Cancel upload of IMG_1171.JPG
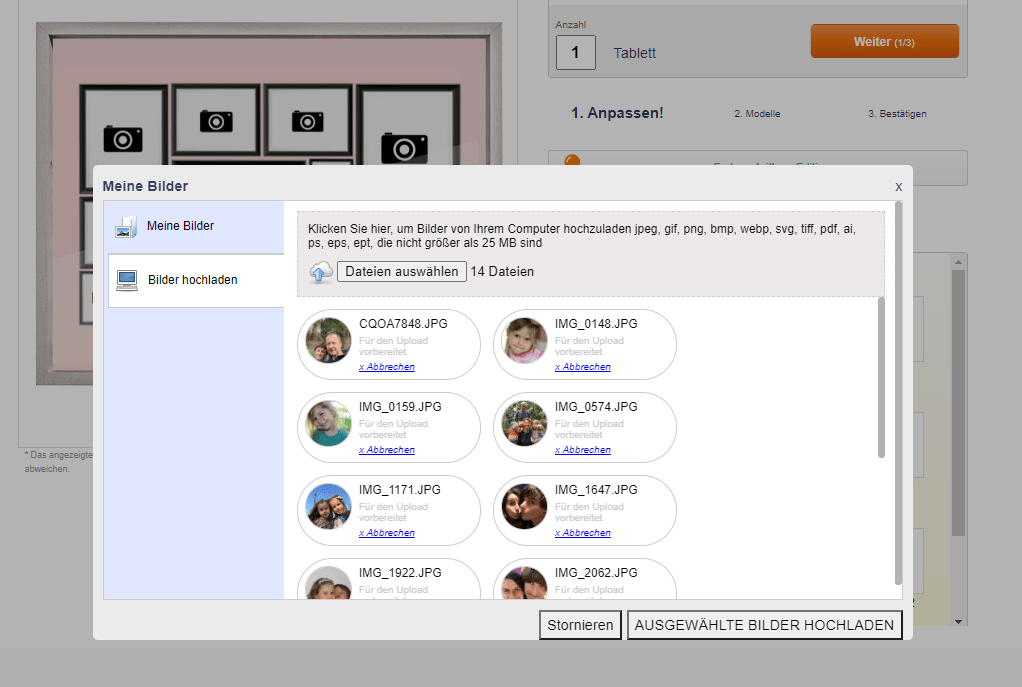Viewport: 1022px width, 687px height. pos(387,533)
